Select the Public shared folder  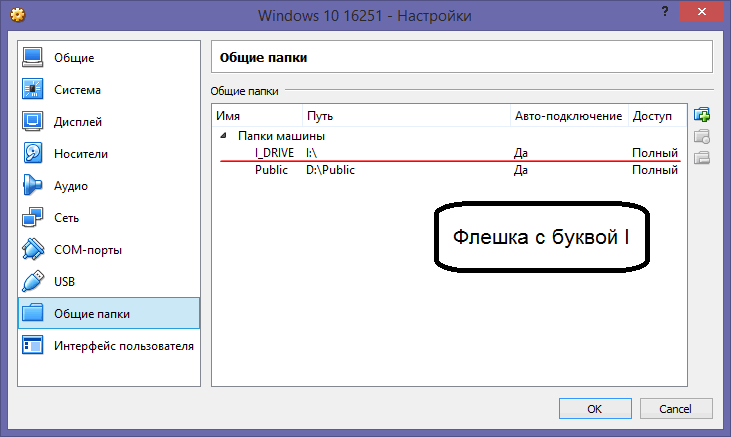pos(271,170)
